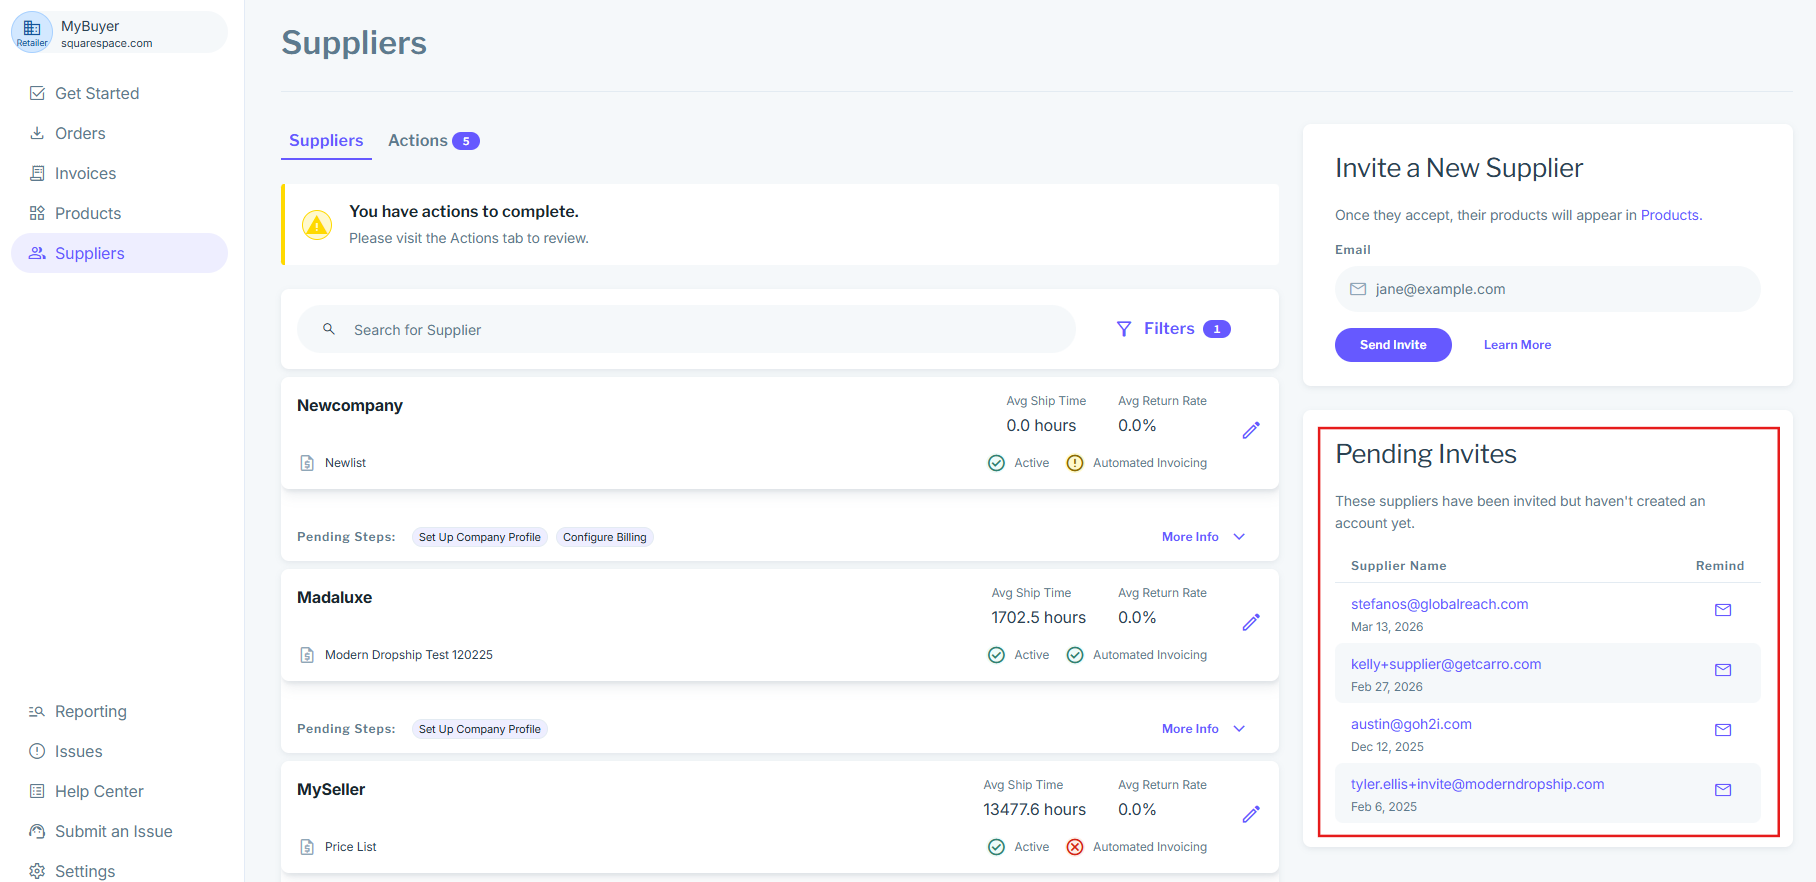The height and width of the screenshot is (882, 1816).
Task: Click the Configure Billing pending step
Action: coord(604,537)
